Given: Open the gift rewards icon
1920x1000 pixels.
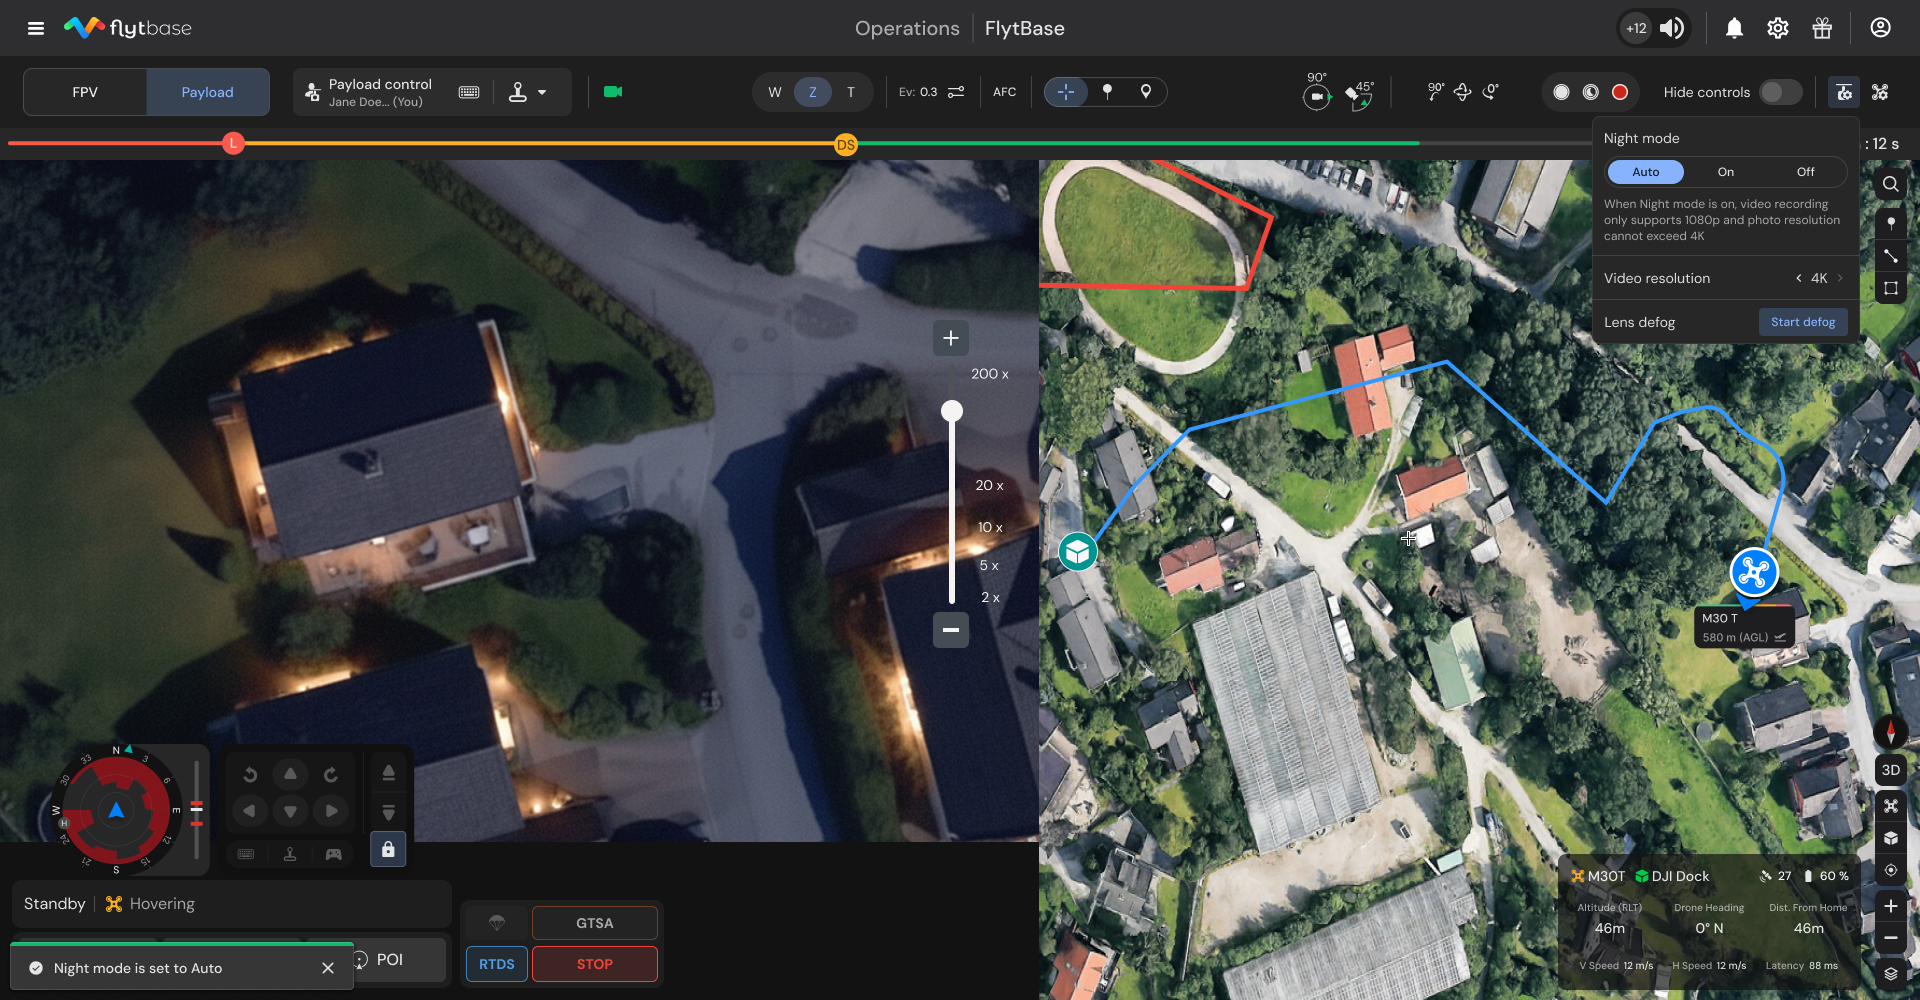Looking at the screenshot, I should tap(1822, 28).
